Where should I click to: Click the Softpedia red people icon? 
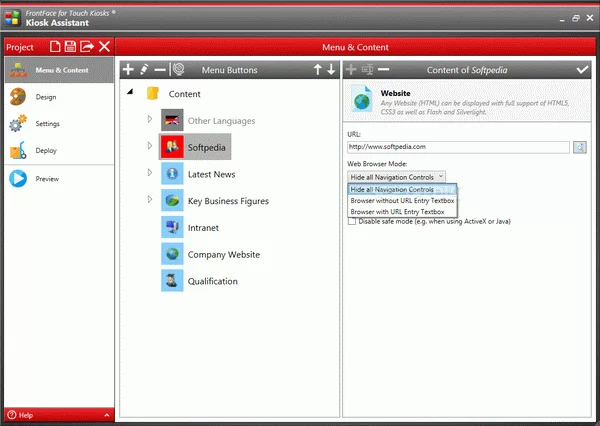[x=172, y=147]
